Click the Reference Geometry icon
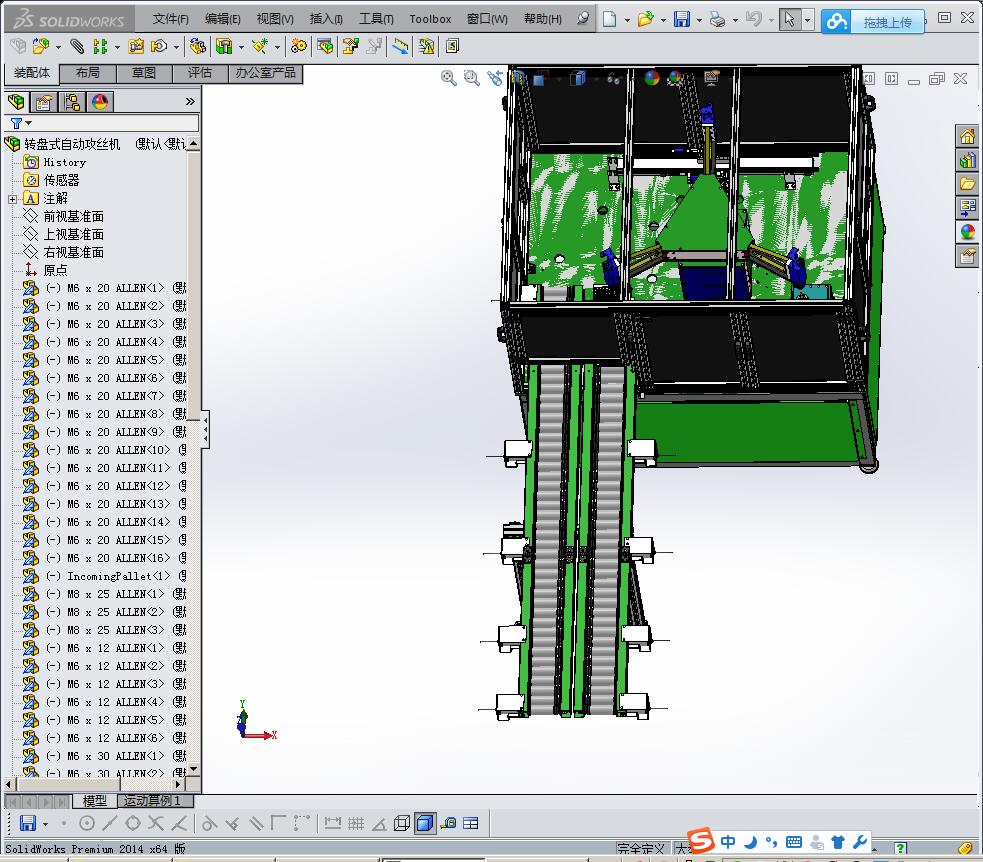 (260, 46)
